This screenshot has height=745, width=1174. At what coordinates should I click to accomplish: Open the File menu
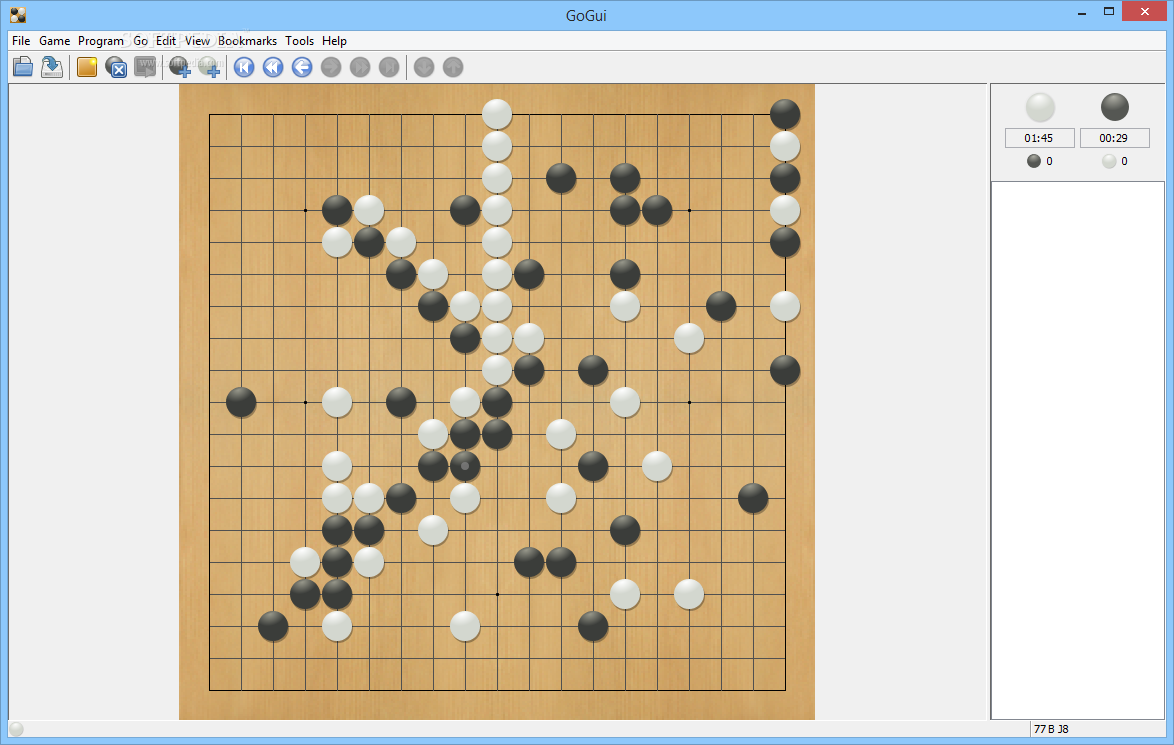click(x=21, y=40)
